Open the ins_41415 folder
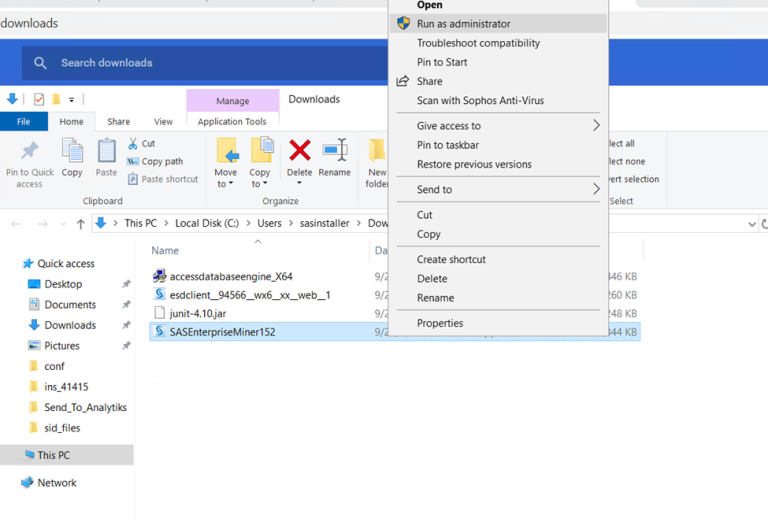The height and width of the screenshot is (522, 768). 66,387
